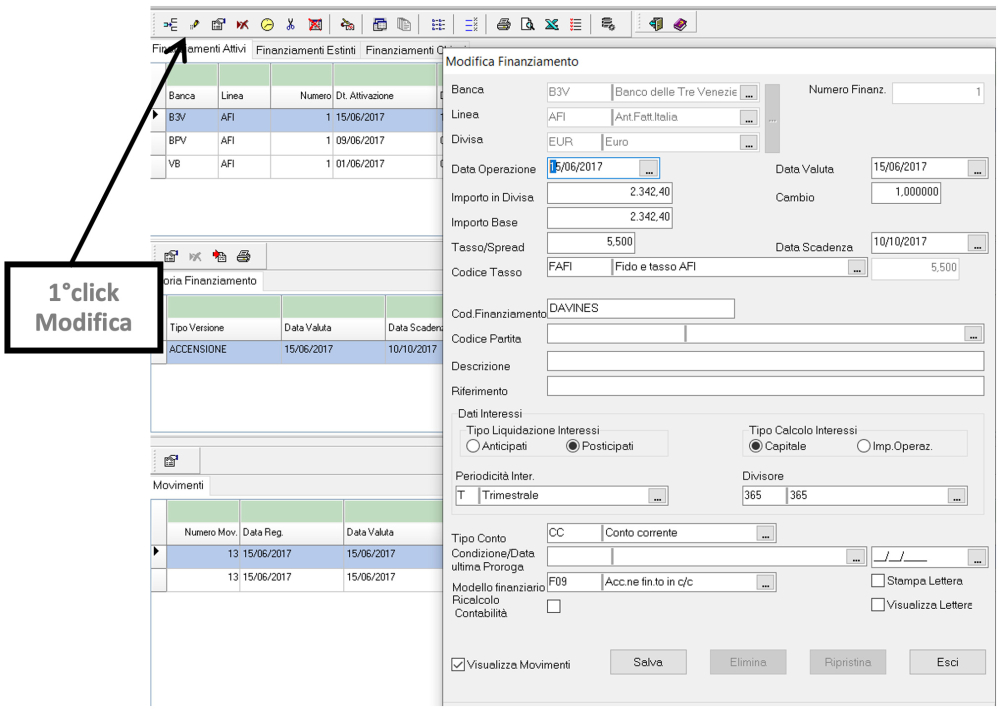Click the purple help book icon
This screenshot has height=711, width=1000.
point(680,24)
